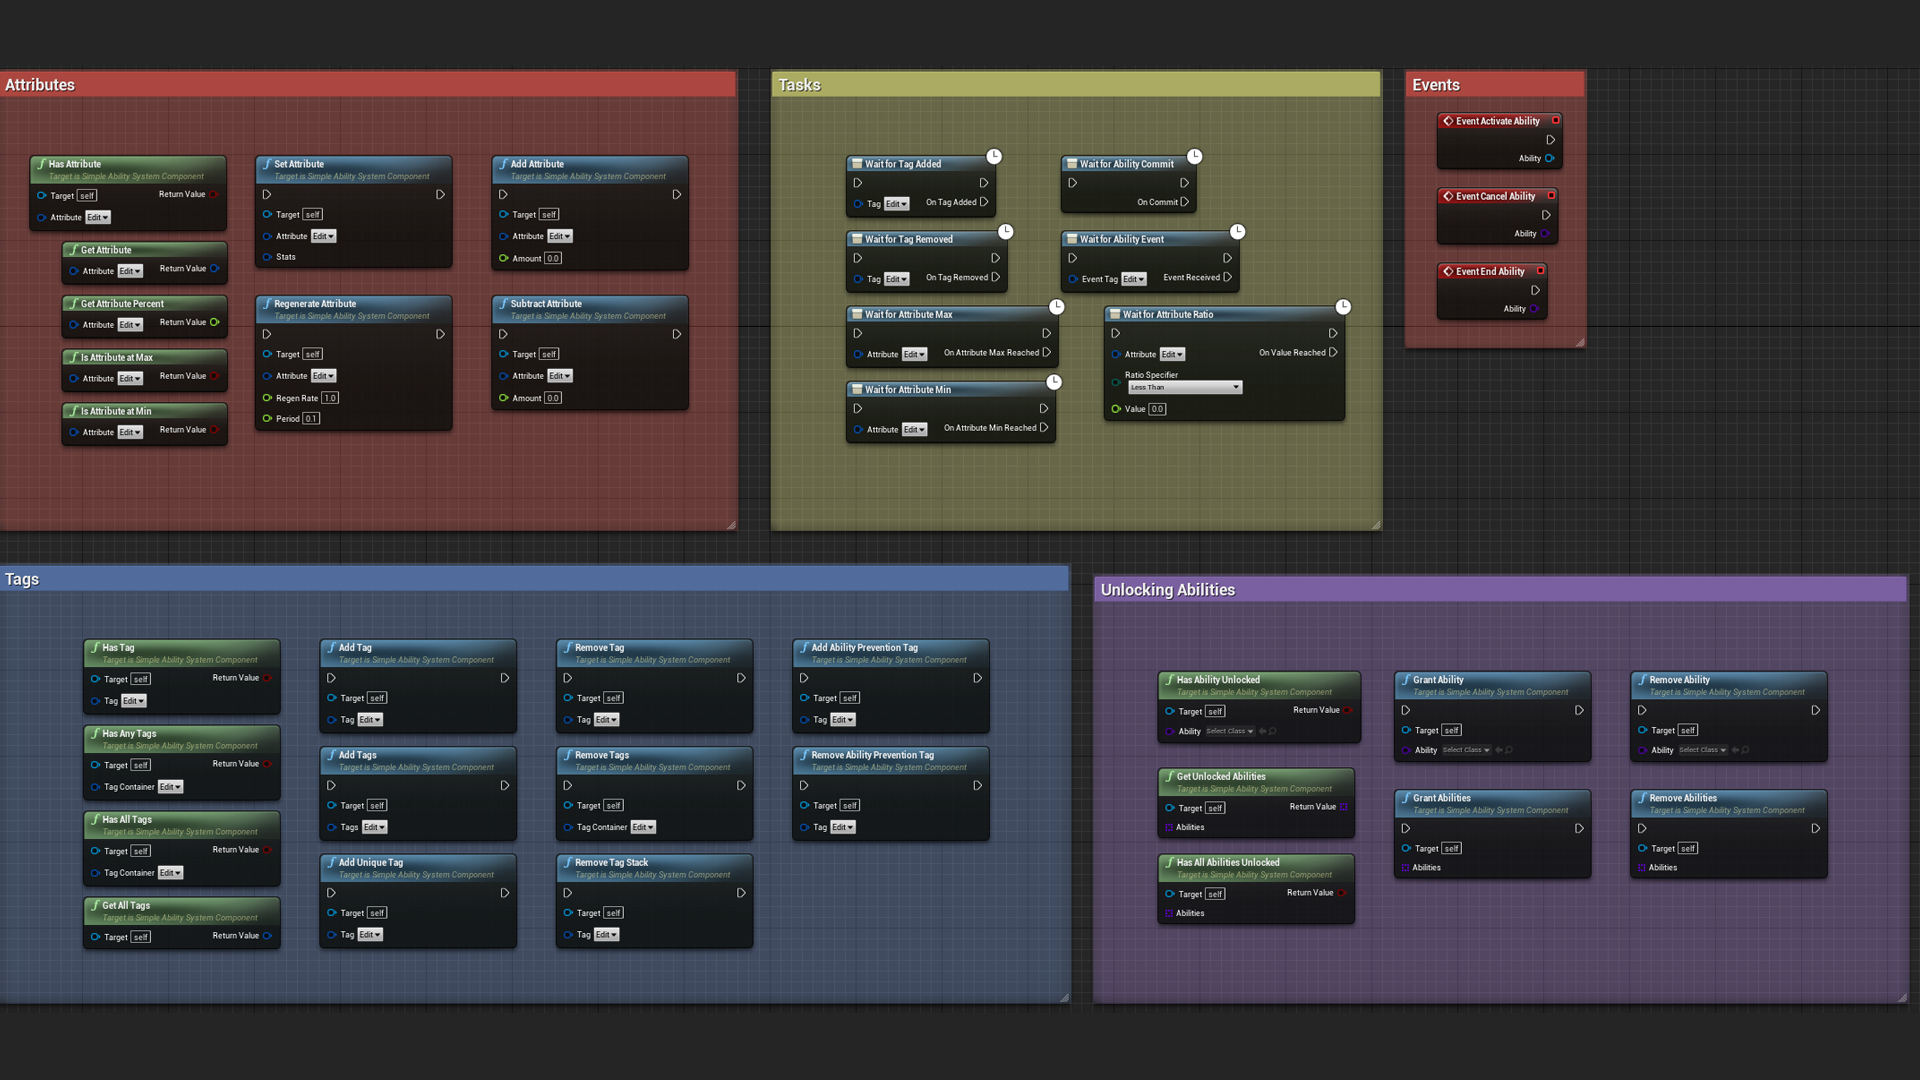Click the red delegate pin on Event Activate Ability

coord(1555,120)
